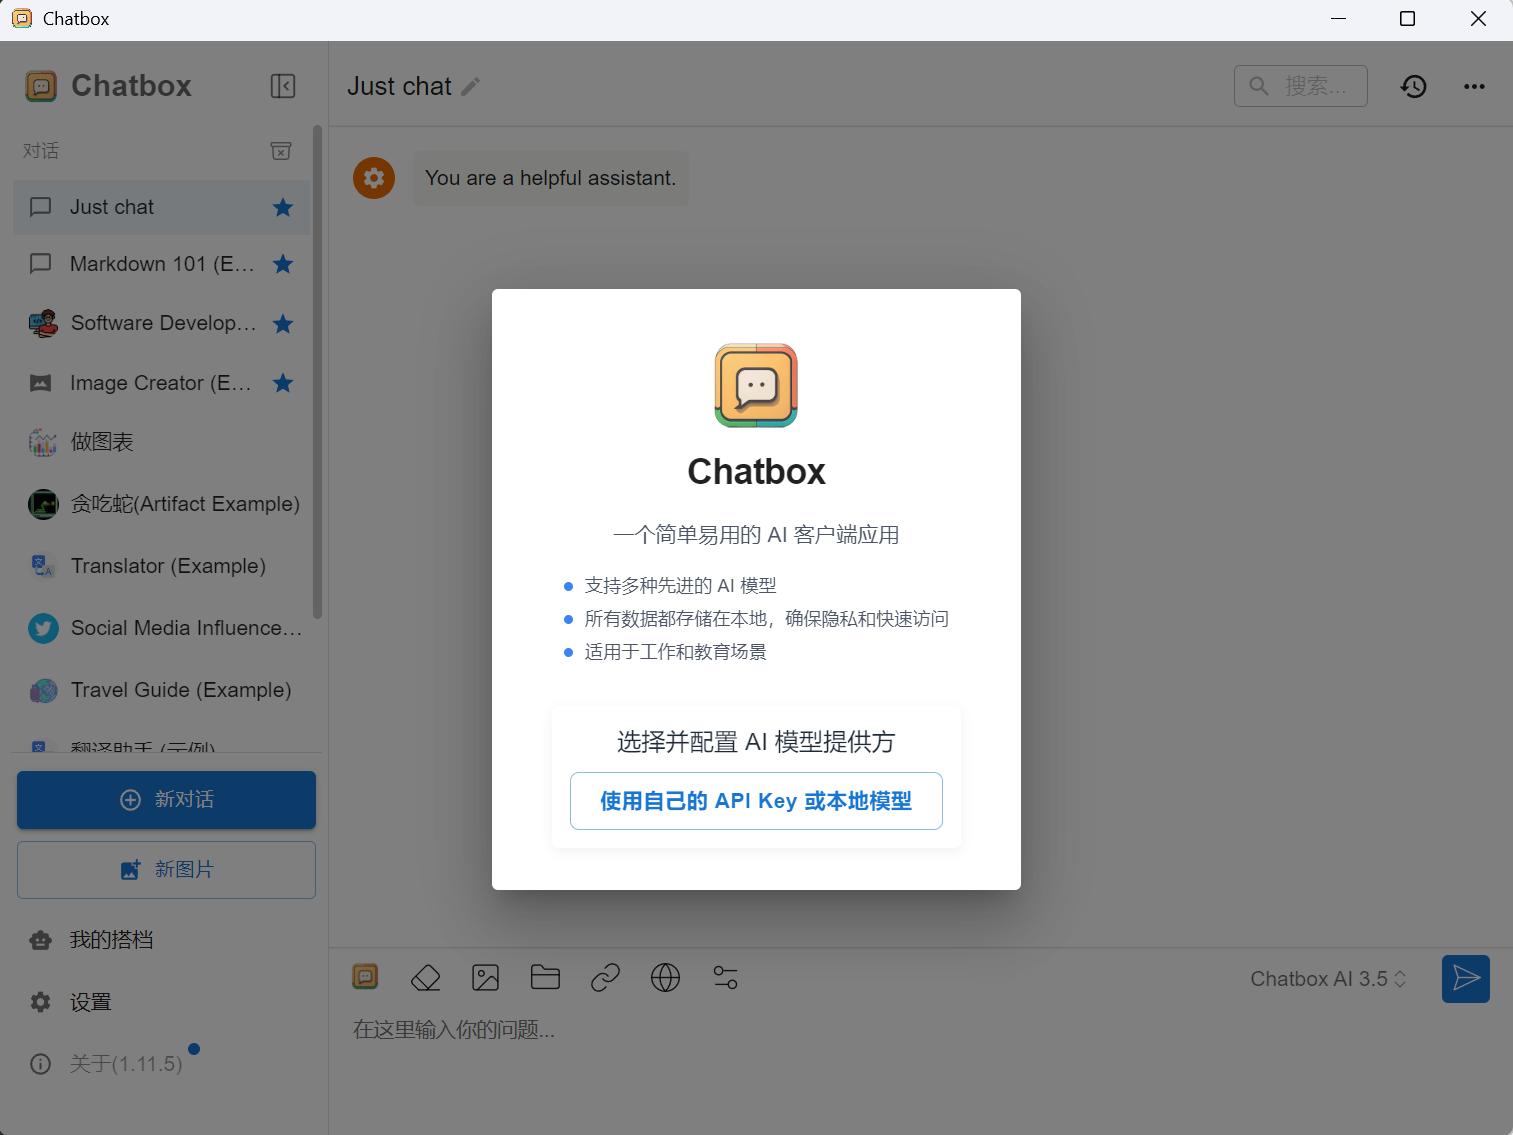Select Social Media Influencer conversation
Screen dimensions: 1513x1135
[x=162, y=628]
